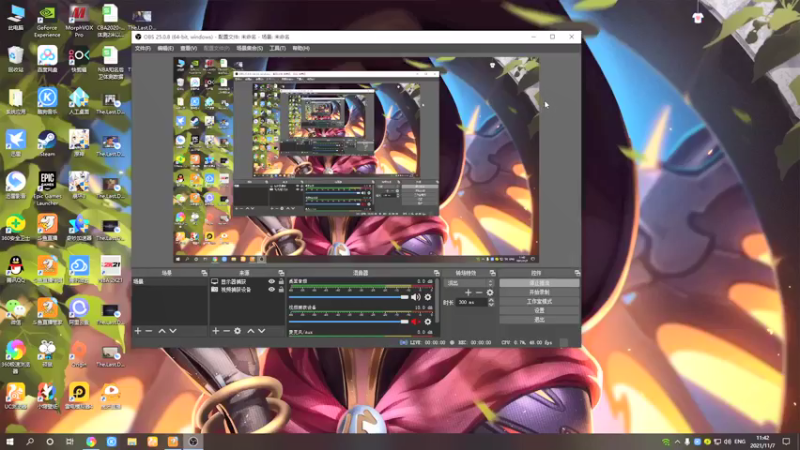Open the Tools menu in OBS
Screen dimensions: 800x450
coord(278,48)
